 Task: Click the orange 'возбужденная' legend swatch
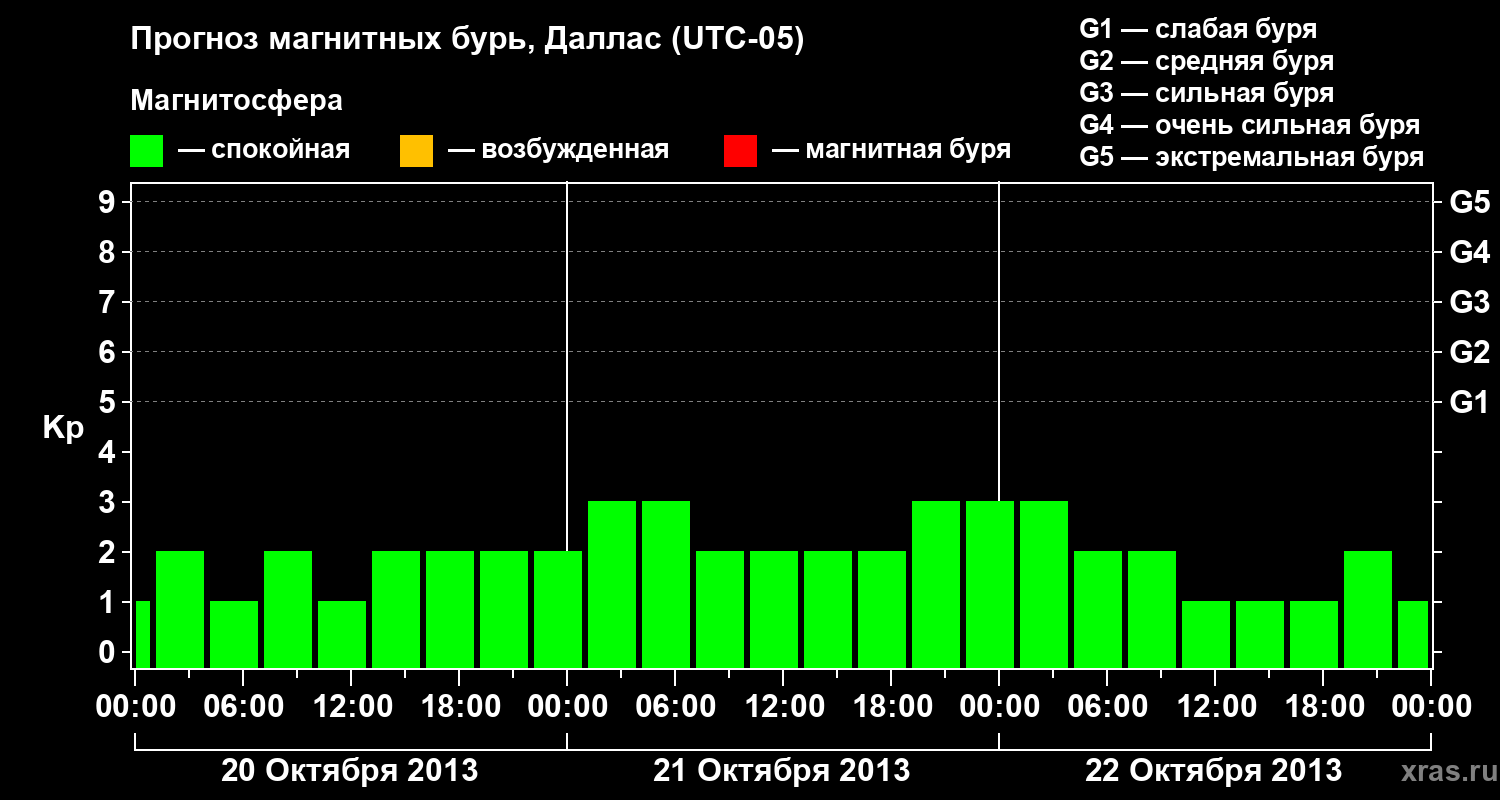click(x=416, y=151)
